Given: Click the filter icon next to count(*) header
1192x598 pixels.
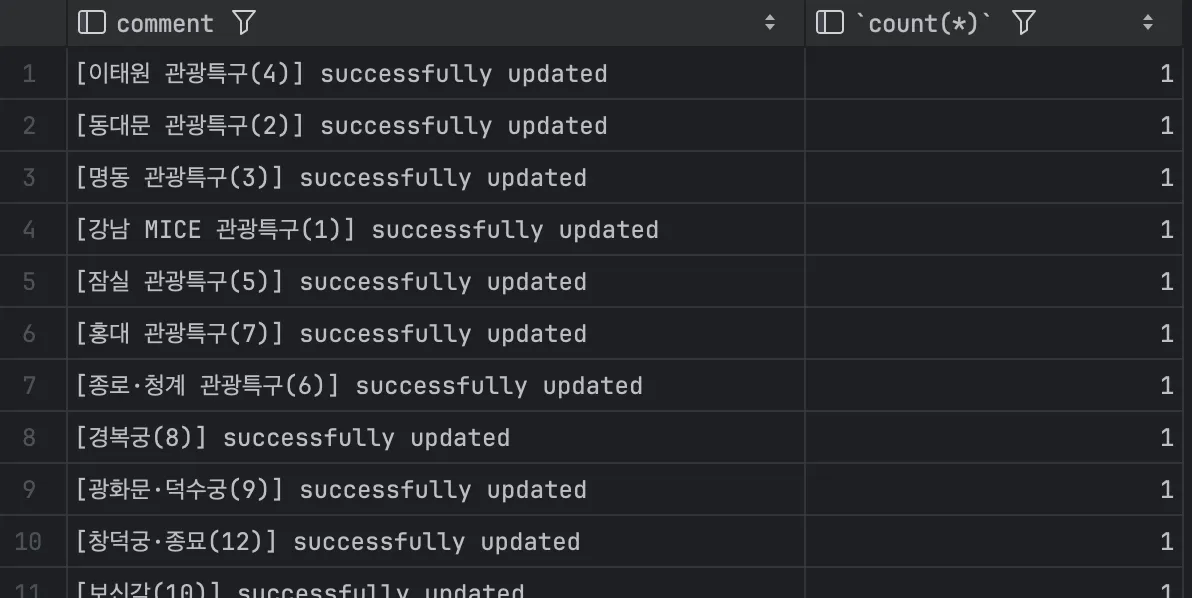Looking at the screenshot, I should point(1024,23).
